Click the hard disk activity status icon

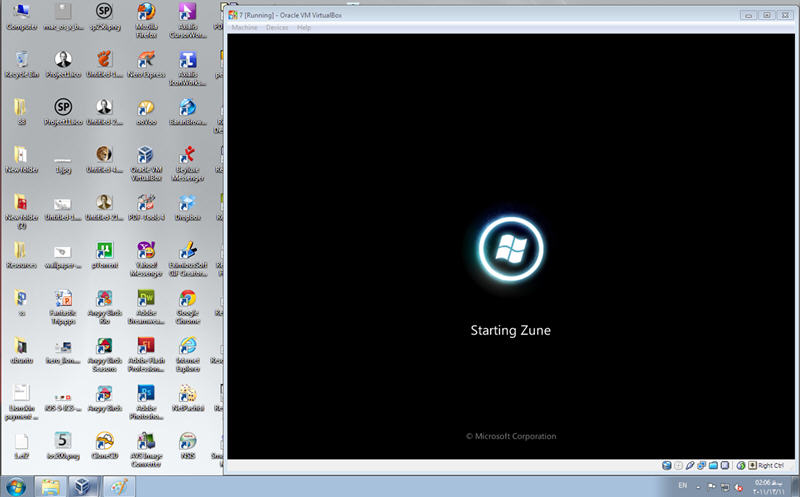(x=666, y=465)
